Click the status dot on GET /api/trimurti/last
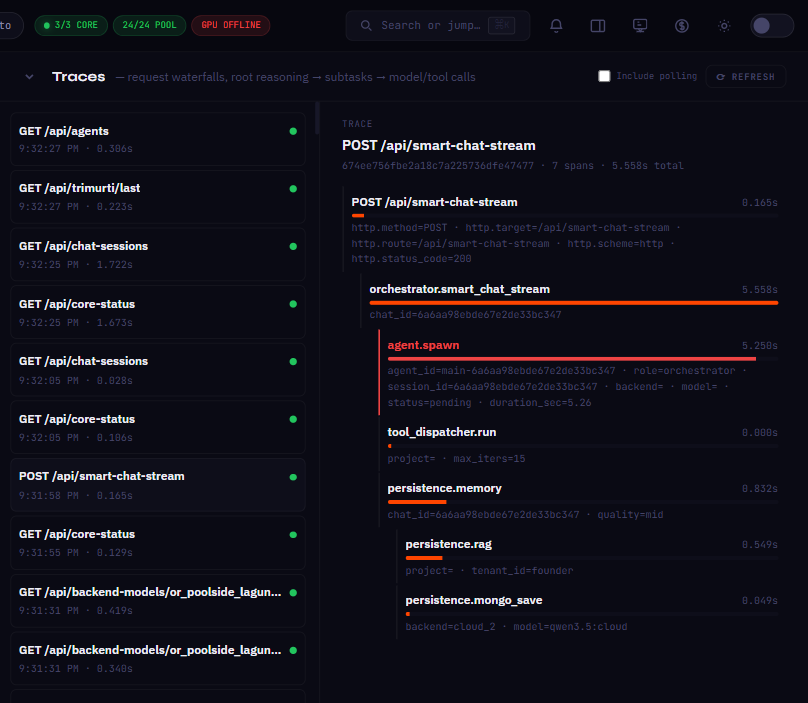The height and width of the screenshot is (703, 808). (x=293, y=189)
